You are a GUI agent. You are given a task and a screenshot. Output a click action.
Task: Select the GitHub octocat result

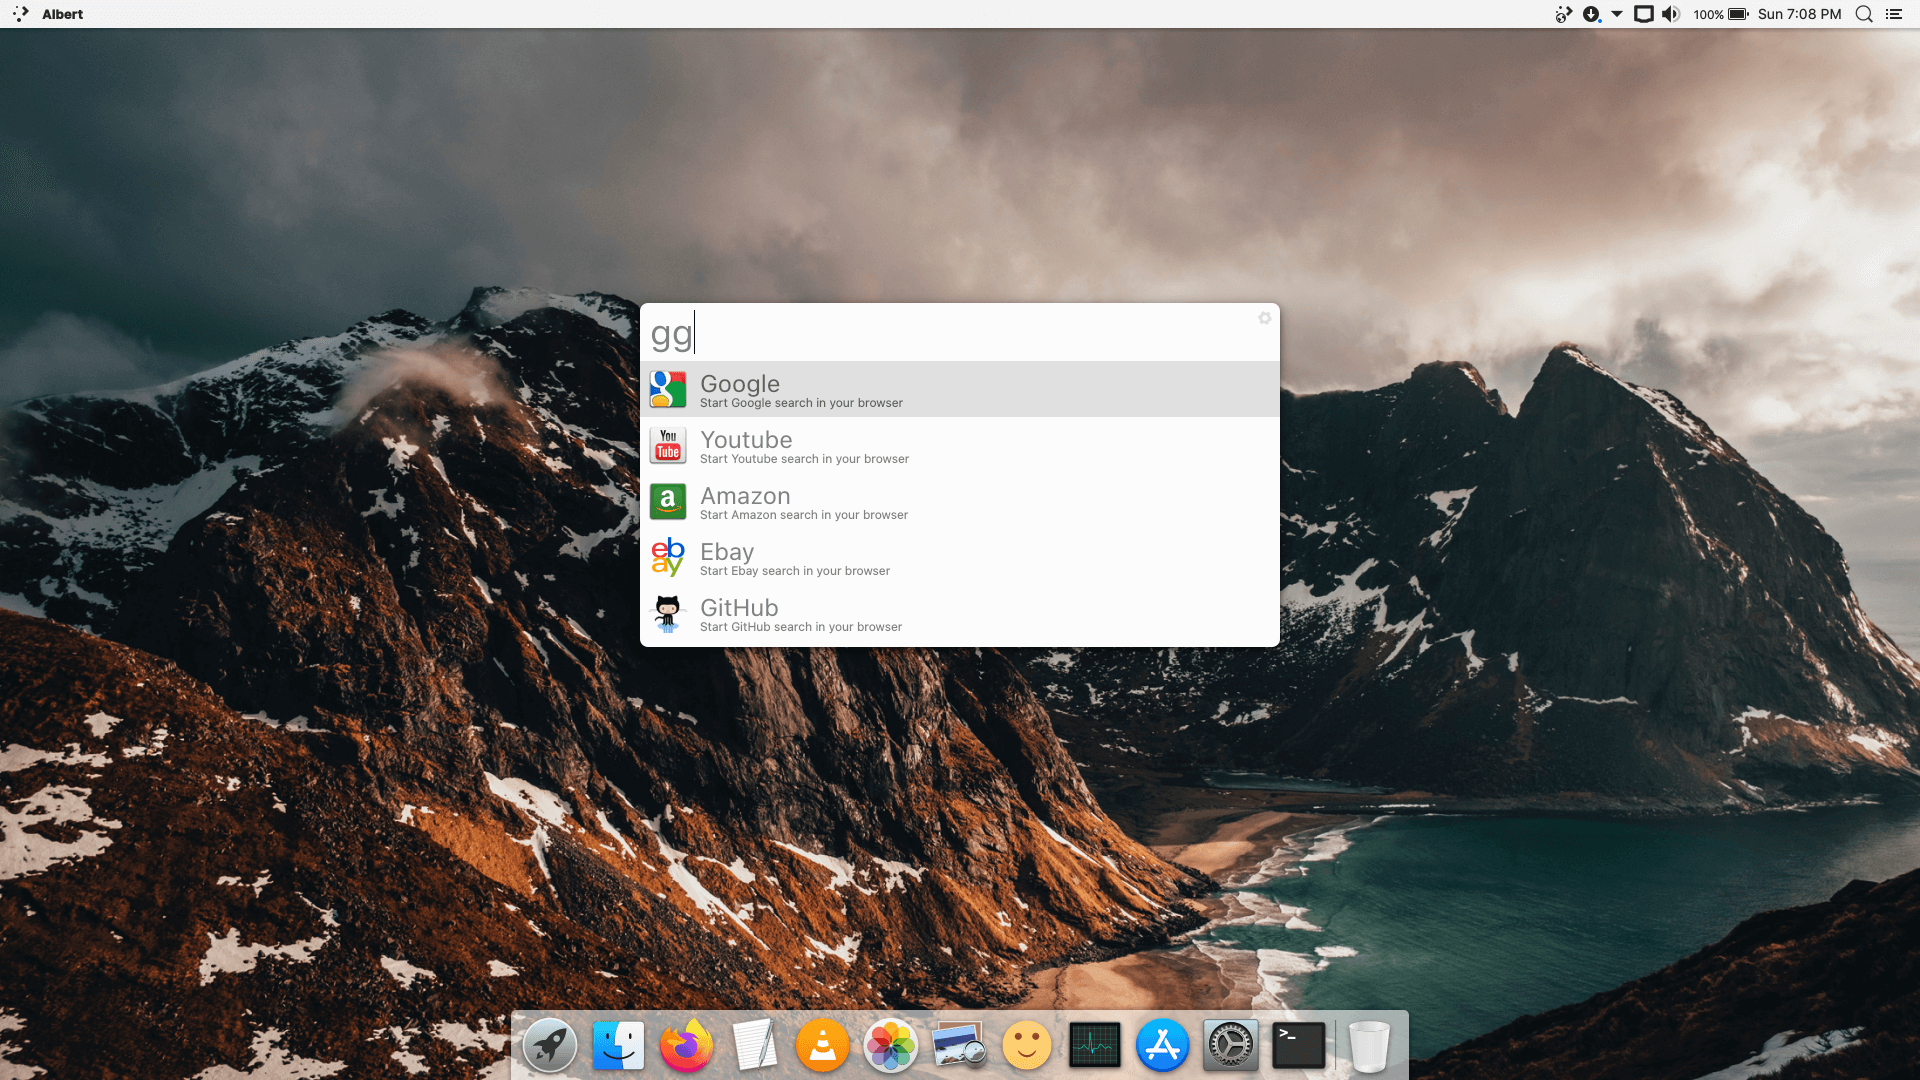click(x=667, y=614)
